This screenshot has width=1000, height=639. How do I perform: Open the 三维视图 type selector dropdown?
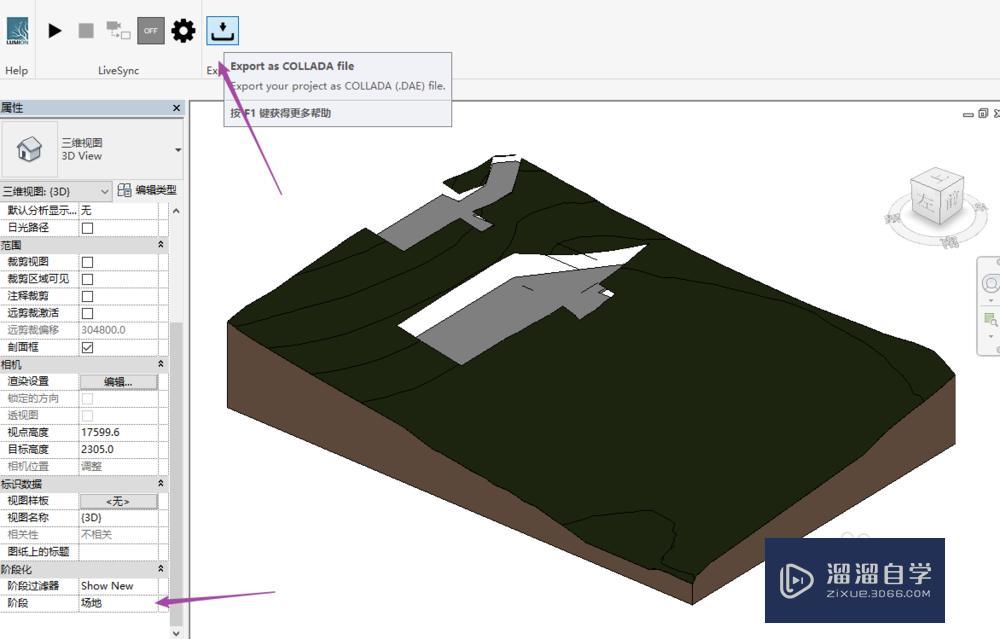[x=178, y=150]
